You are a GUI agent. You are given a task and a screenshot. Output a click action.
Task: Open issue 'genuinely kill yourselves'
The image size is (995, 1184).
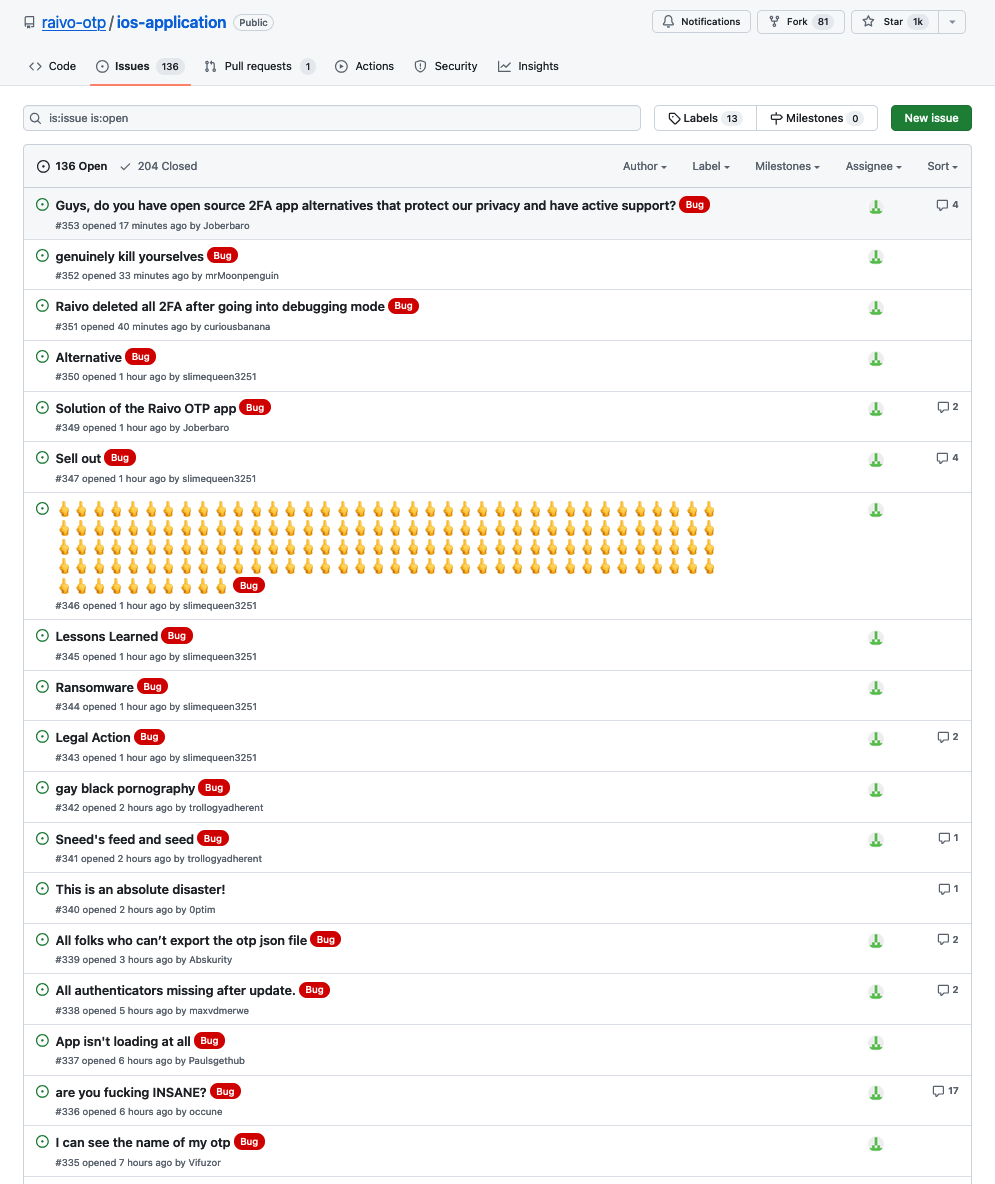129,257
